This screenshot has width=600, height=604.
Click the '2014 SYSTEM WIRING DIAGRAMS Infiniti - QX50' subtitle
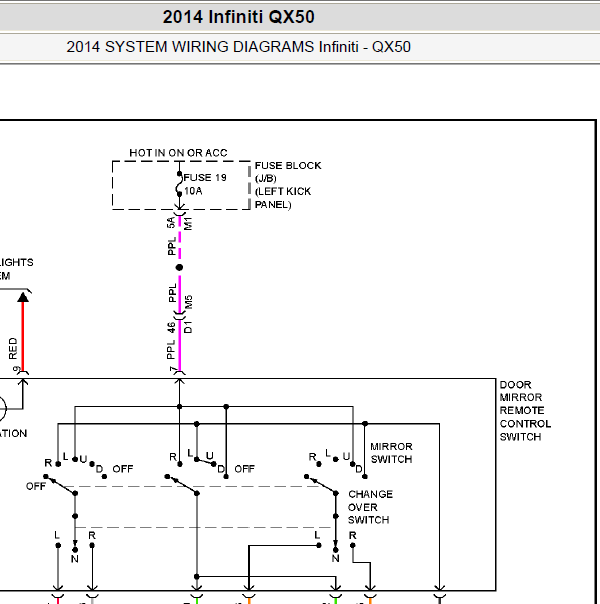[x=238, y=47]
